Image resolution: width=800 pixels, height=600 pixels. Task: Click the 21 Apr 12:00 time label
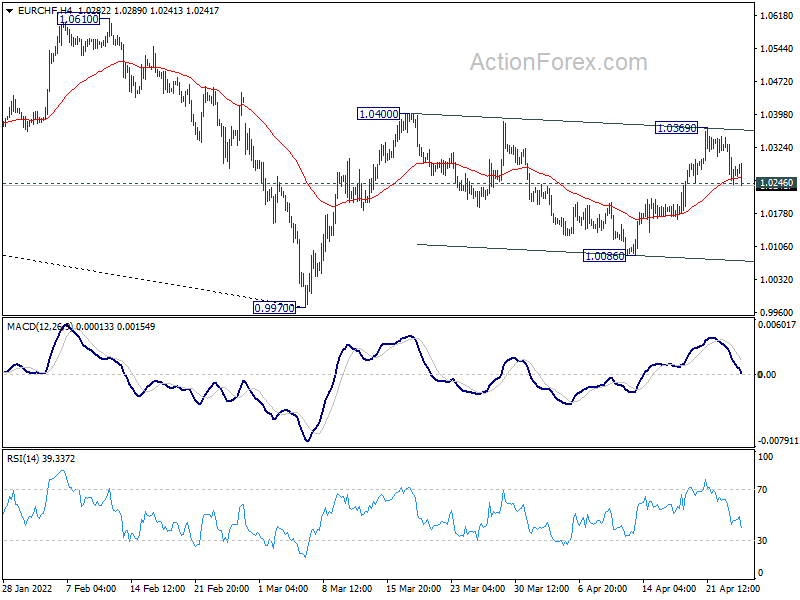pos(733,589)
